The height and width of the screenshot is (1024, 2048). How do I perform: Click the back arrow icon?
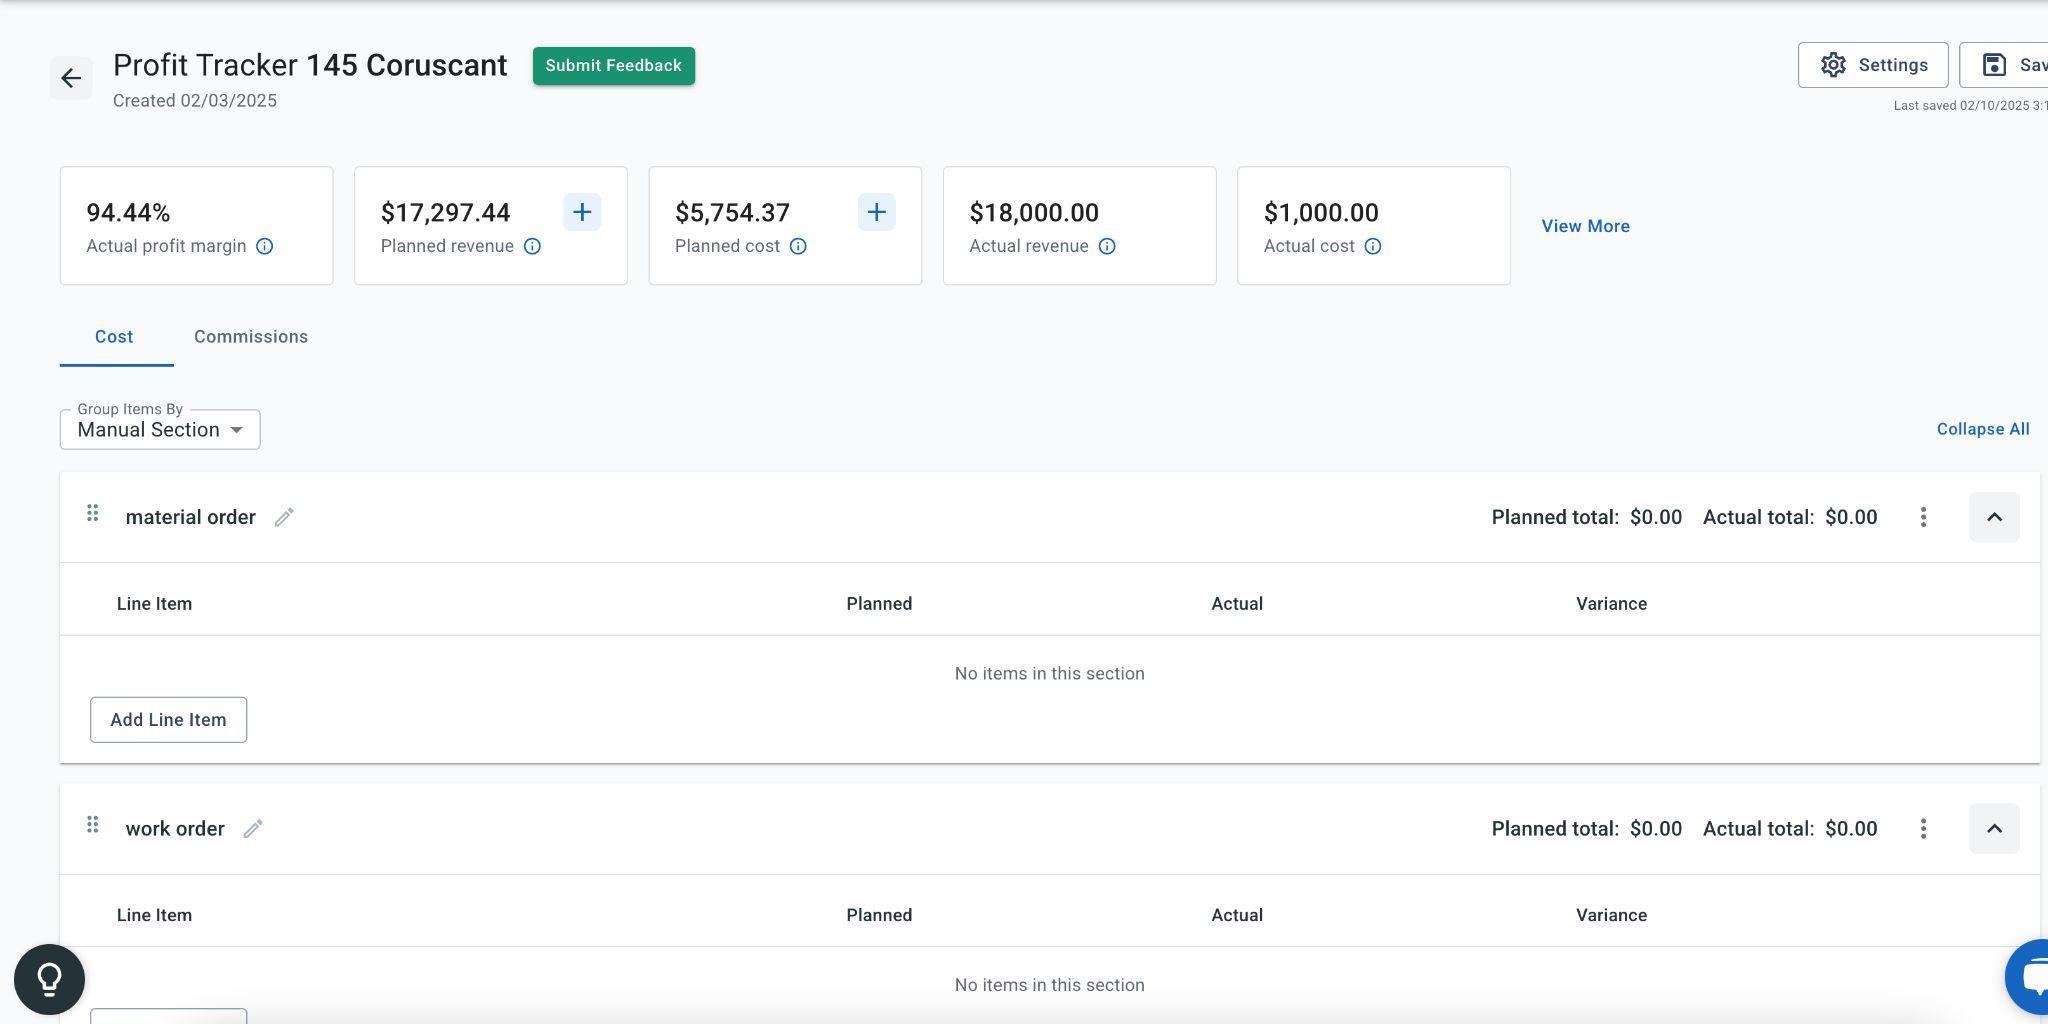click(71, 78)
